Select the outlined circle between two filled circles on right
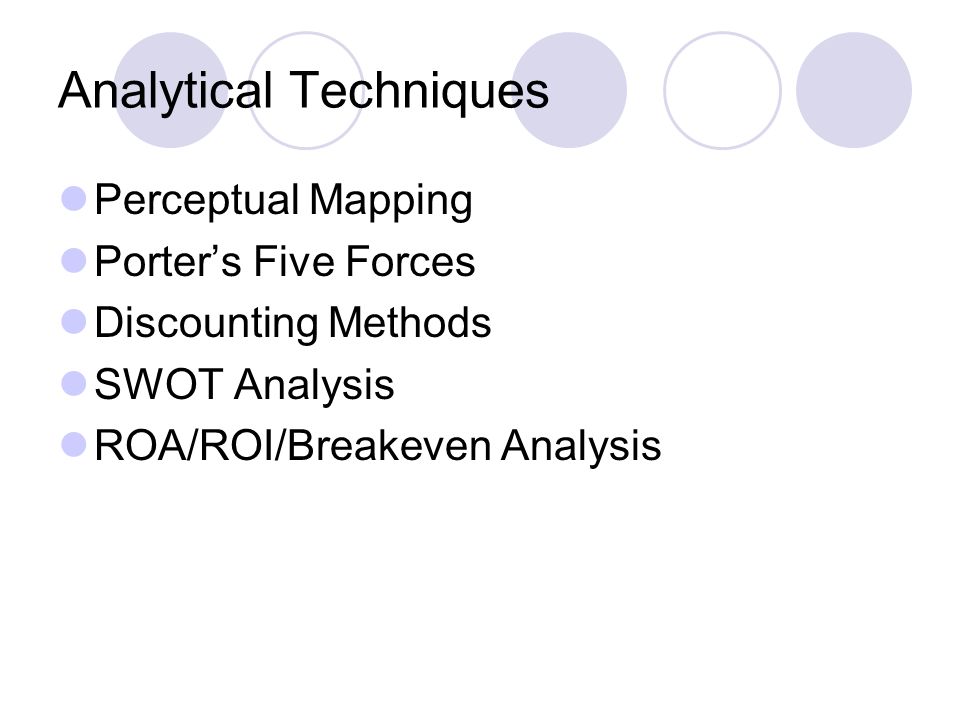Viewport: 960px width, 720px height. pyautogui.click(x=722, y=90)
